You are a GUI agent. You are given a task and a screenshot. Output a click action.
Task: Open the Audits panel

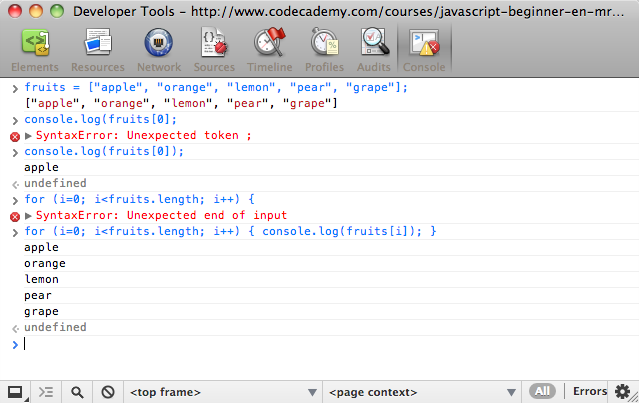click(x=375, y=49)
